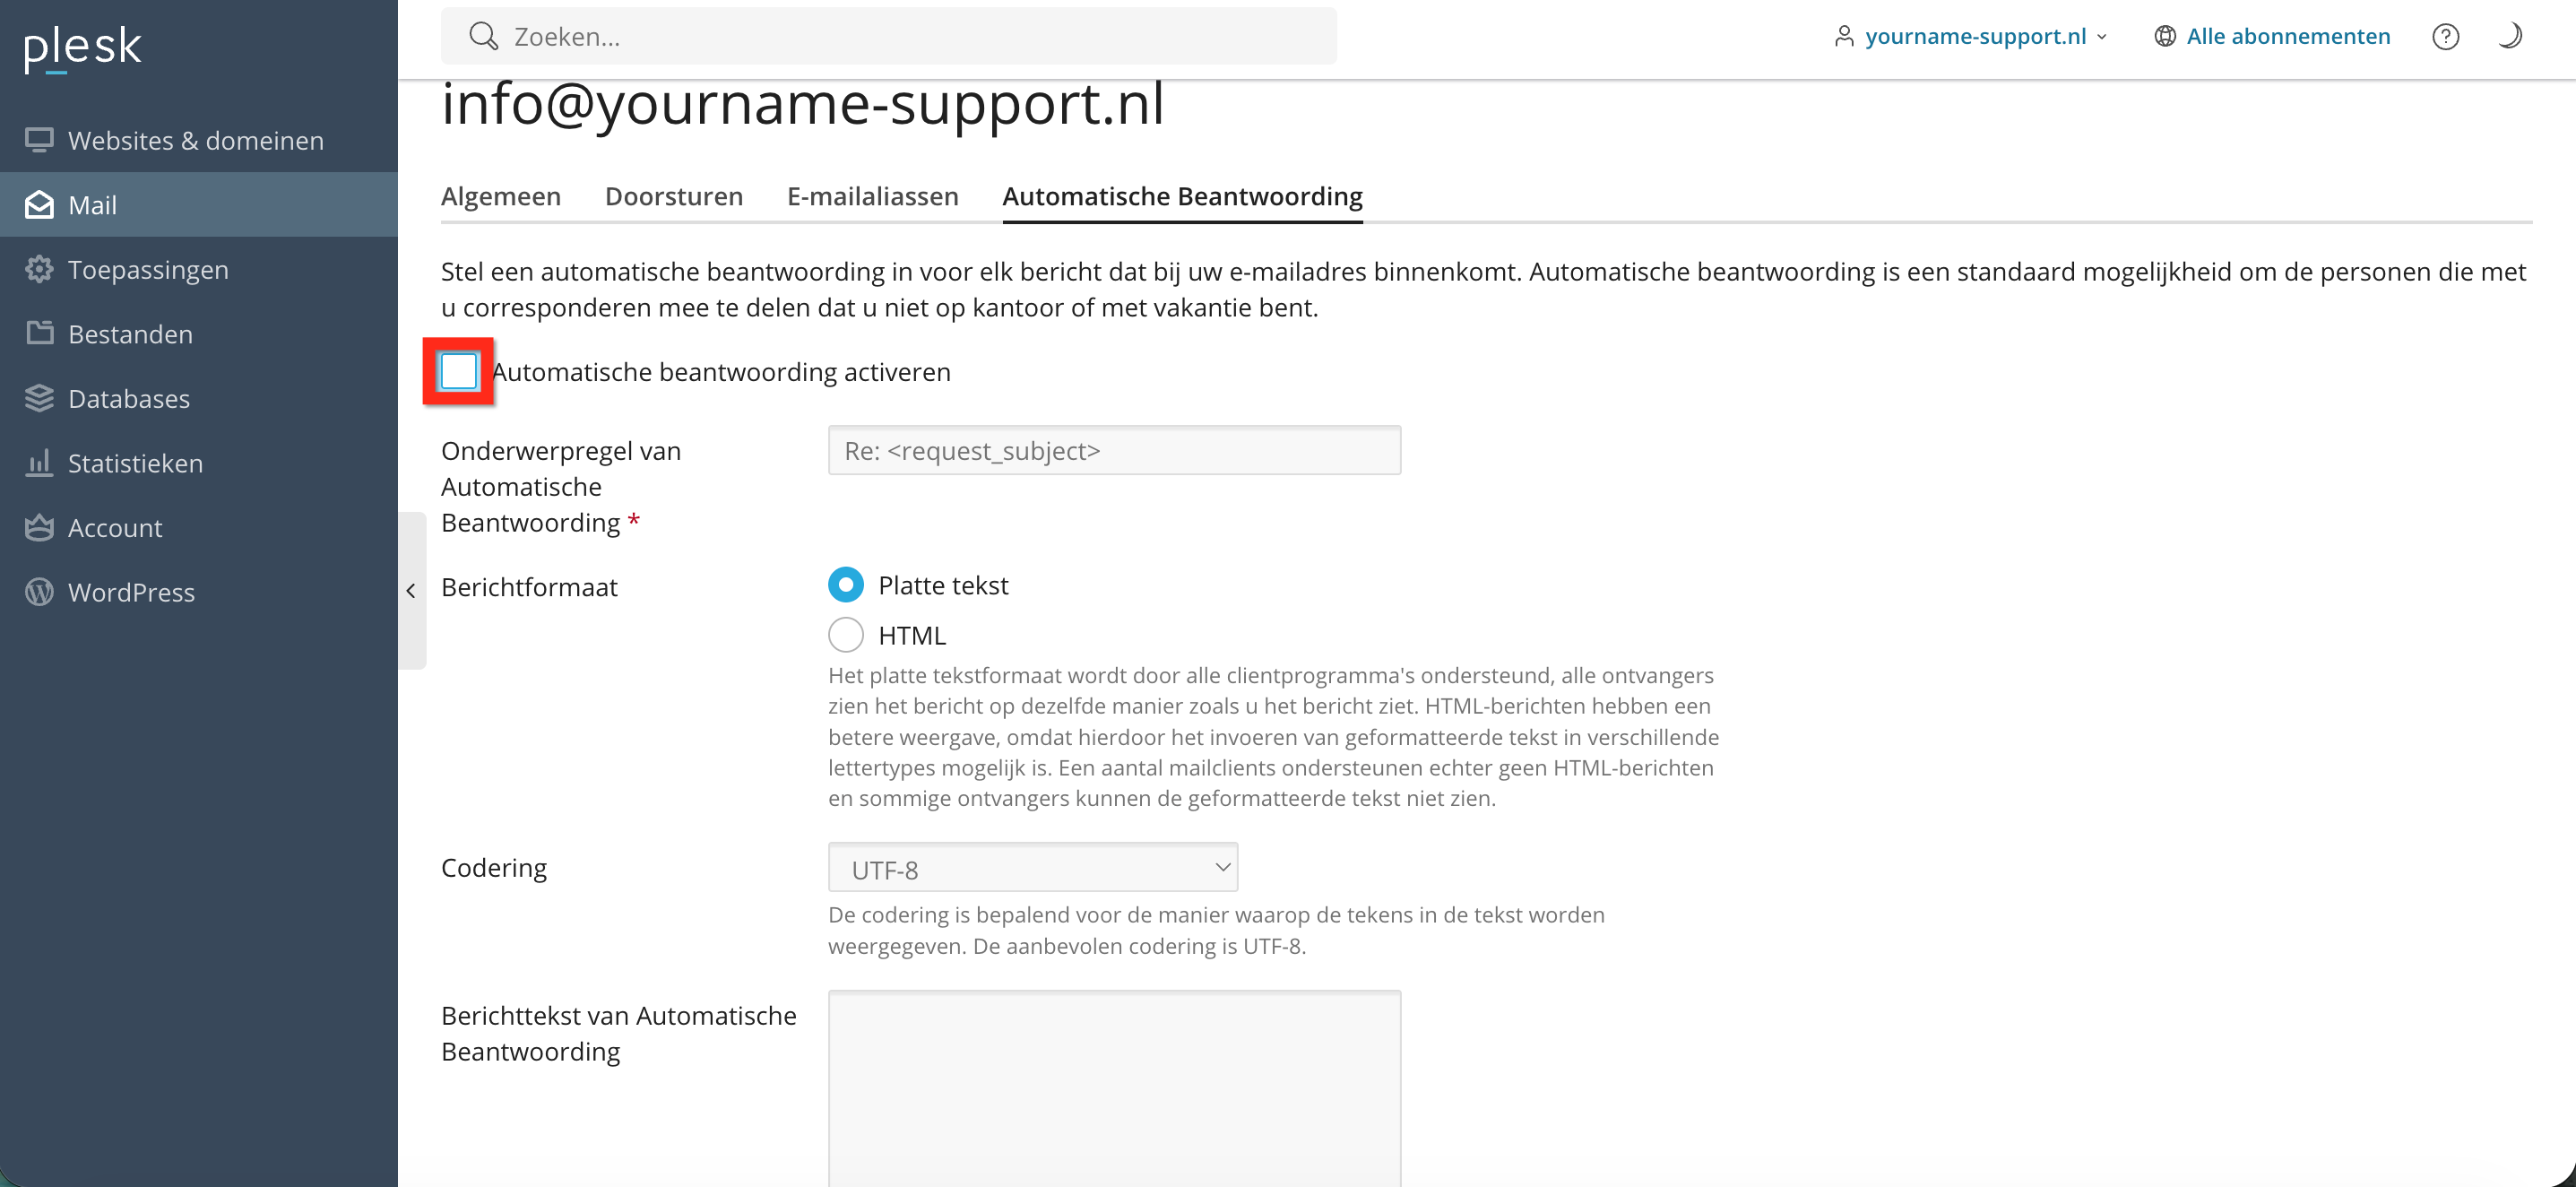This screenshot has height=1187, width=2576.
Task: Open the Codering UTF-8 dropdown
Action: click(x=1032, y=868)
